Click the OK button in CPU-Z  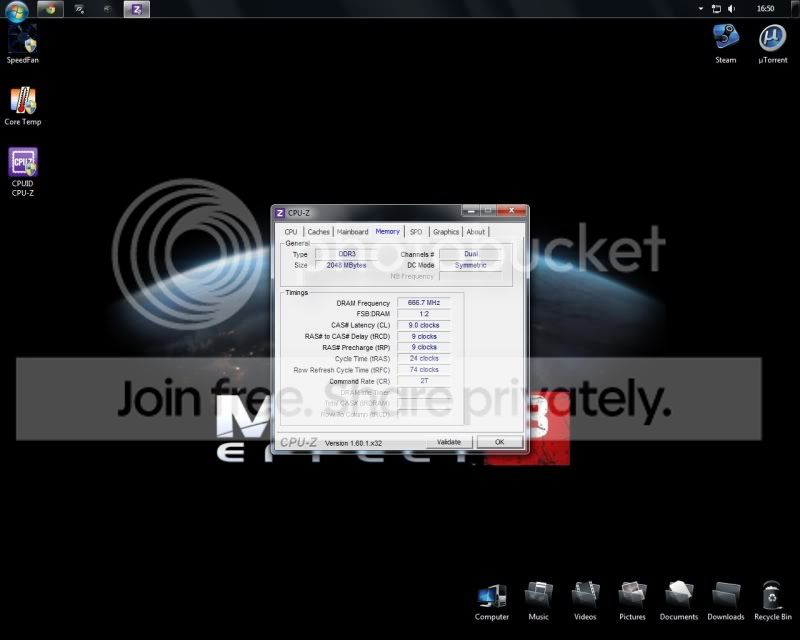[x=499, y=442]
